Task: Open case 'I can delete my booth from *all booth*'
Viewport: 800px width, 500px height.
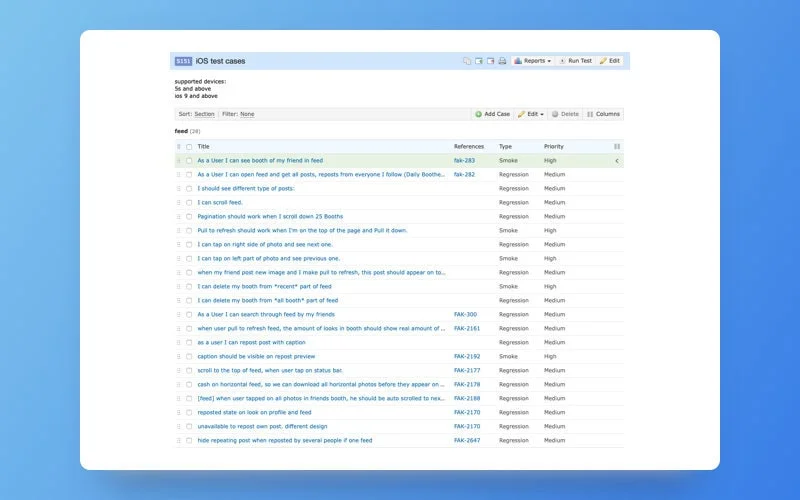Action: tap(268, 301)
